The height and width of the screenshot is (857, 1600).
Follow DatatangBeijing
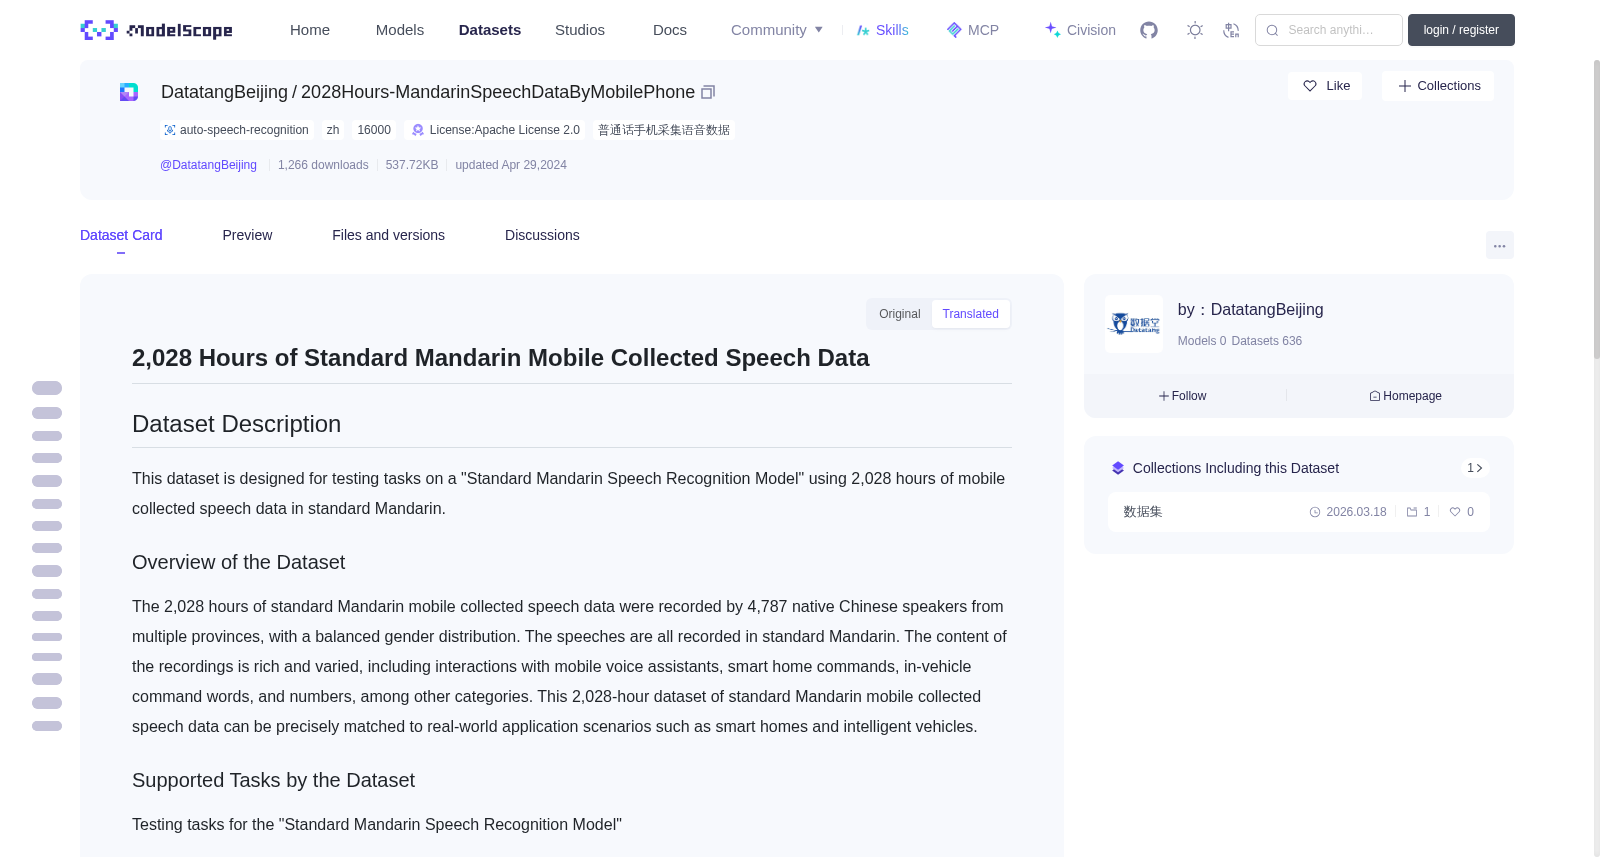1182,396
